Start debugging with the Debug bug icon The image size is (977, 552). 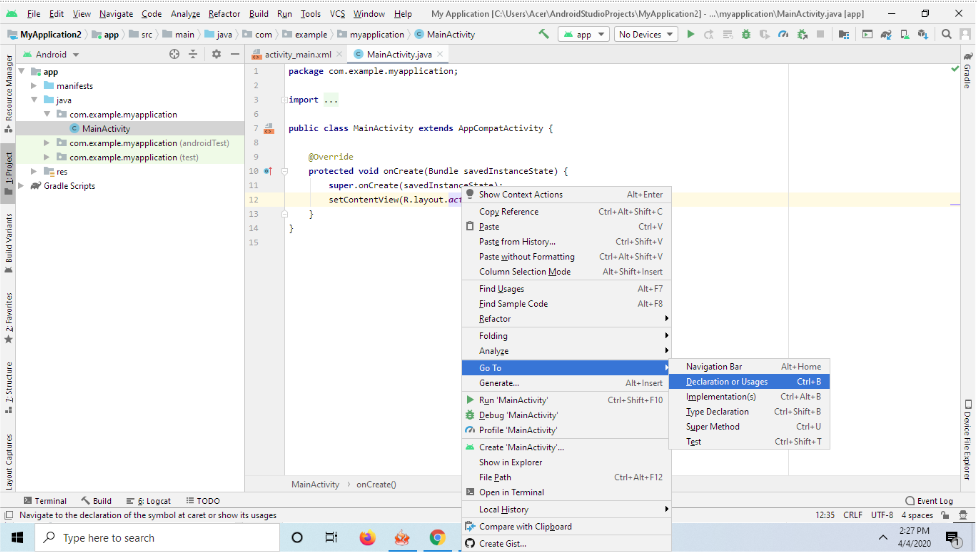click(x=746, y=34)
